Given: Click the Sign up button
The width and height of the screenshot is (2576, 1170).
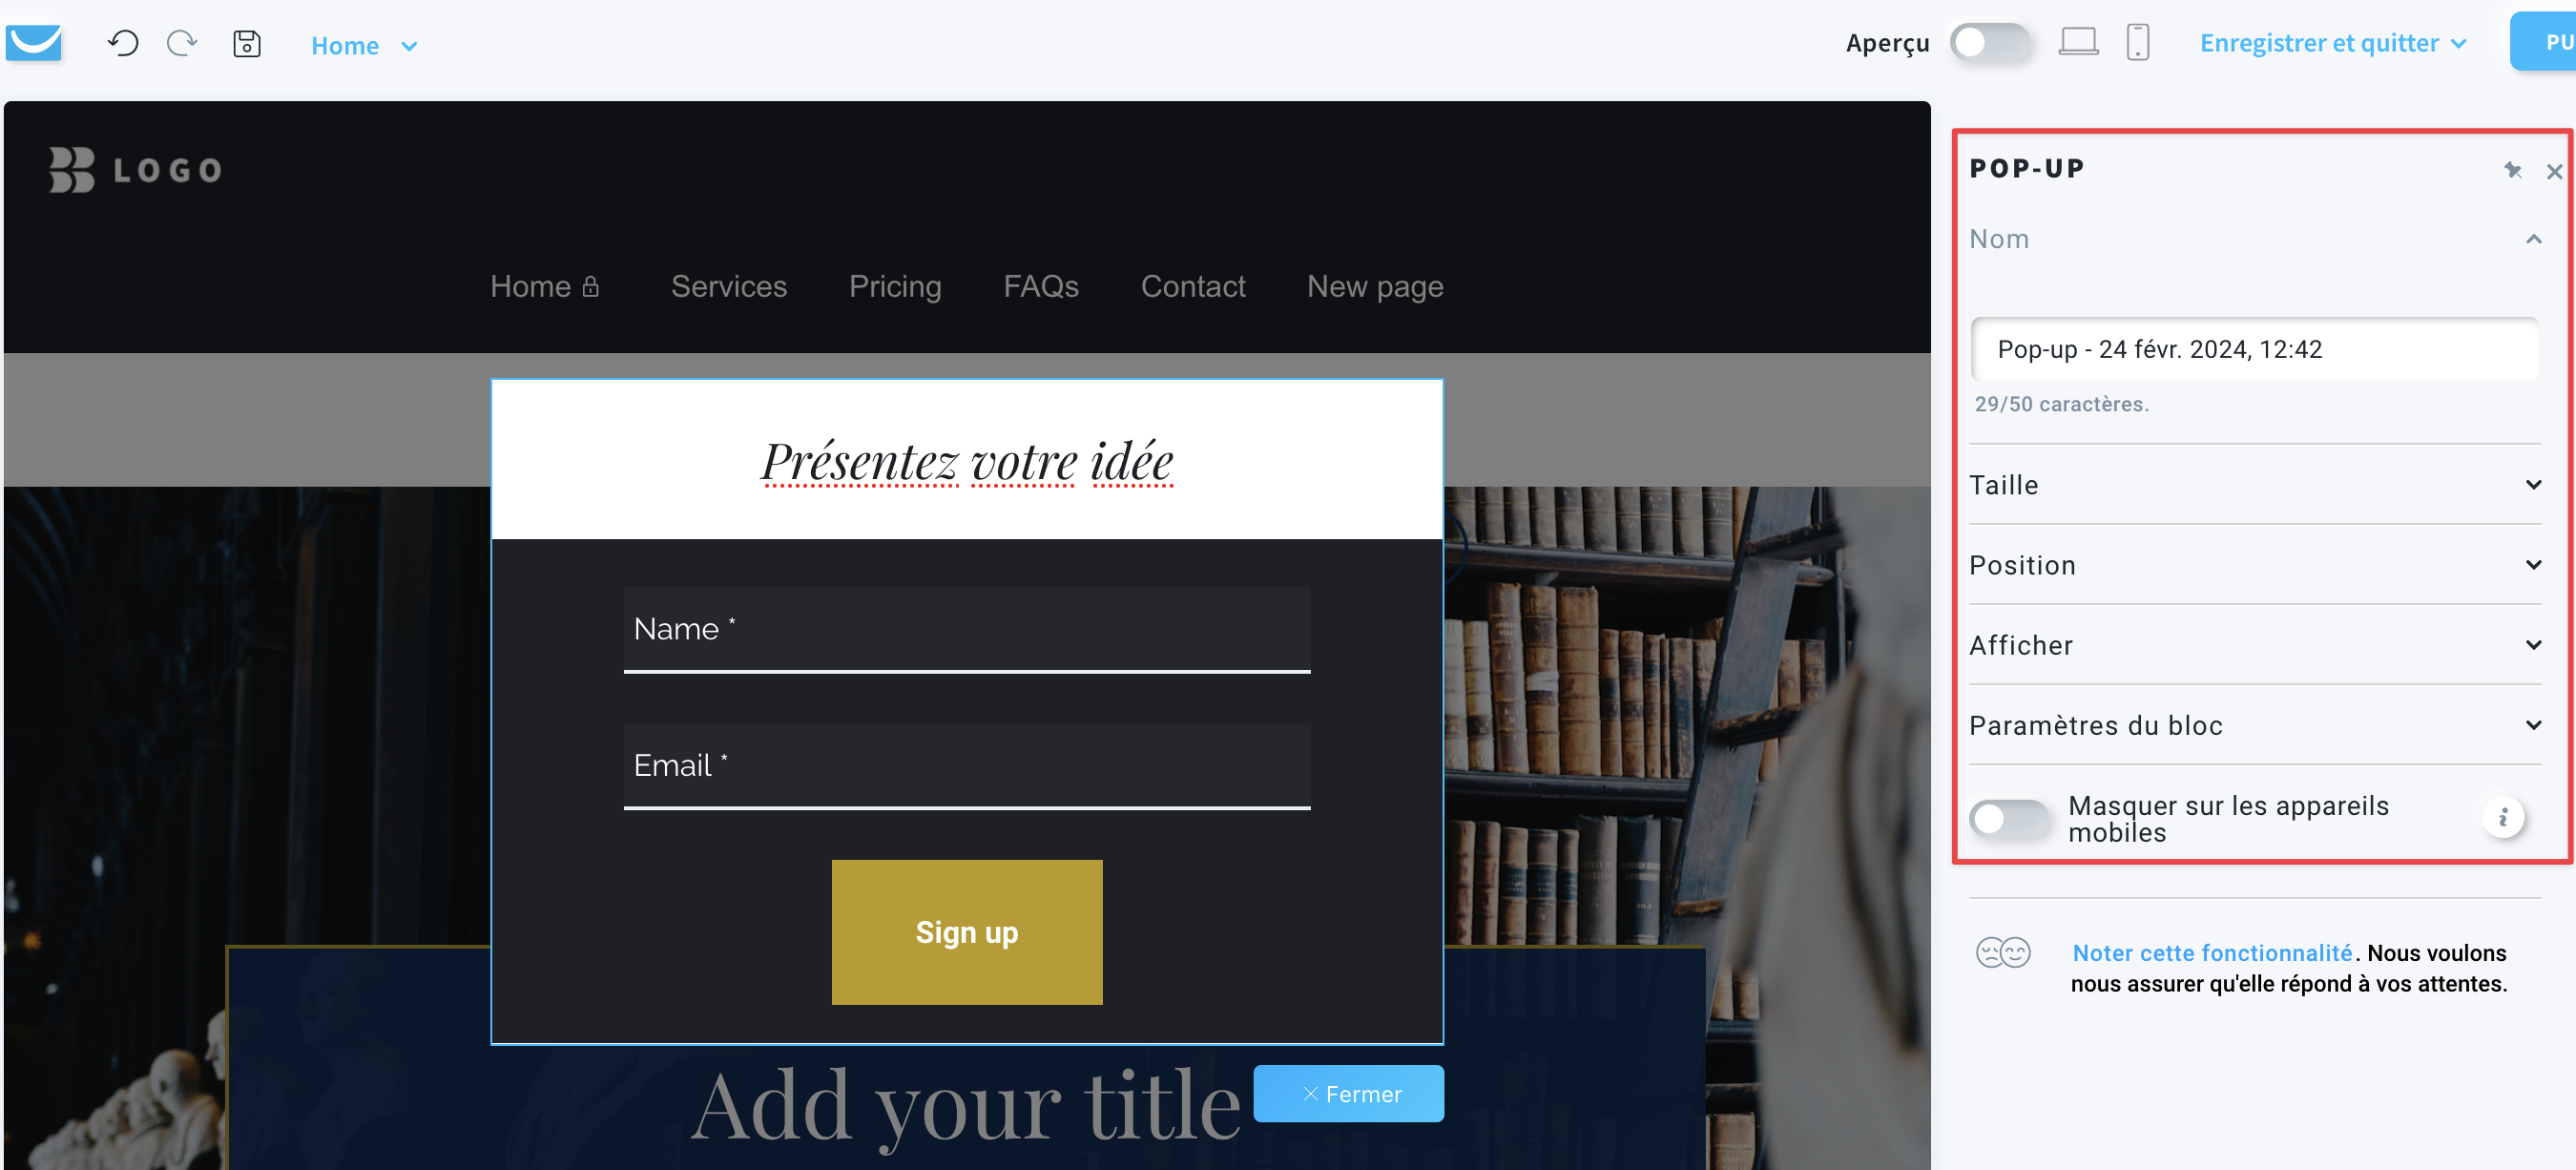Looking at the screenshot, I should click(x=966, y=932).
